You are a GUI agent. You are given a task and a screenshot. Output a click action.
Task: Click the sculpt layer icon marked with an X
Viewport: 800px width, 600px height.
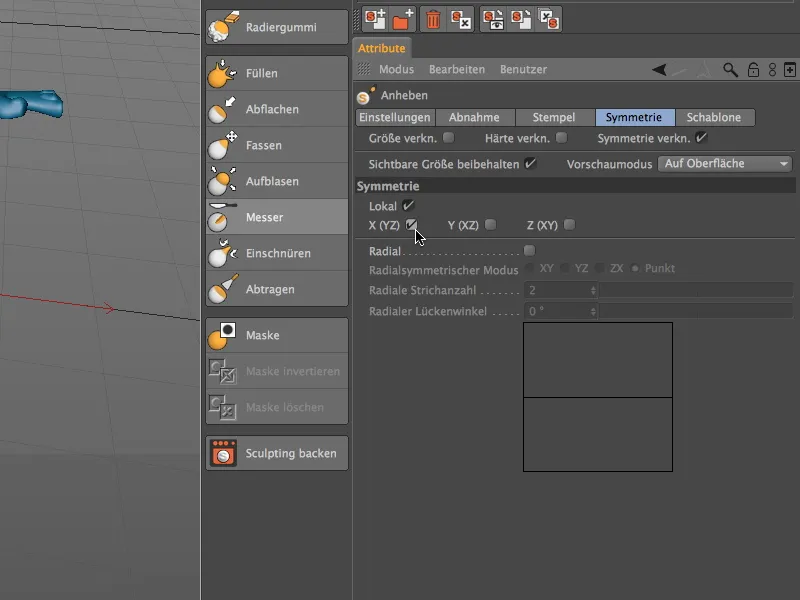click(x=461, y=19)
